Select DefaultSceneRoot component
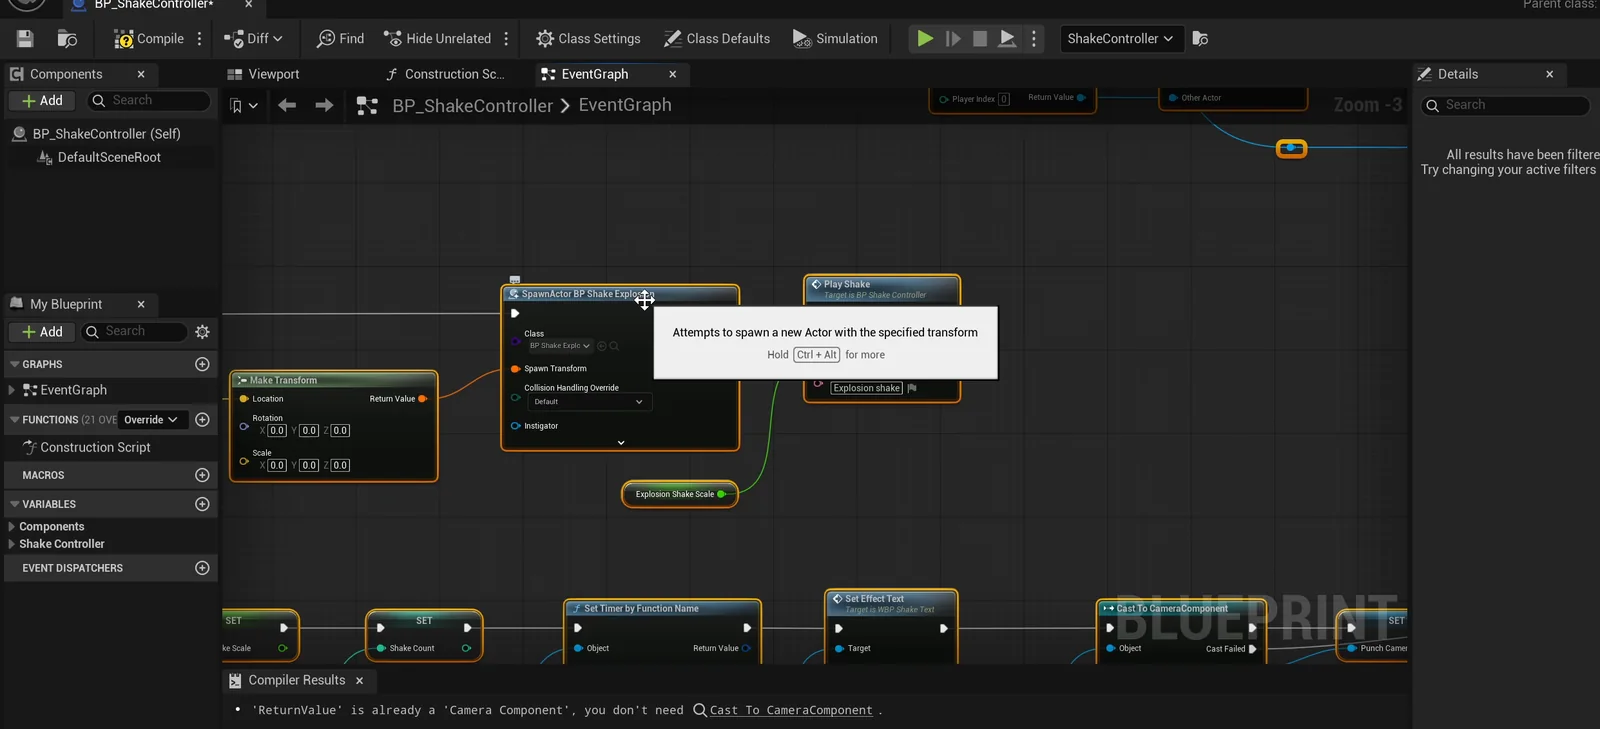The image size is (1600, 729). (109, 157)
